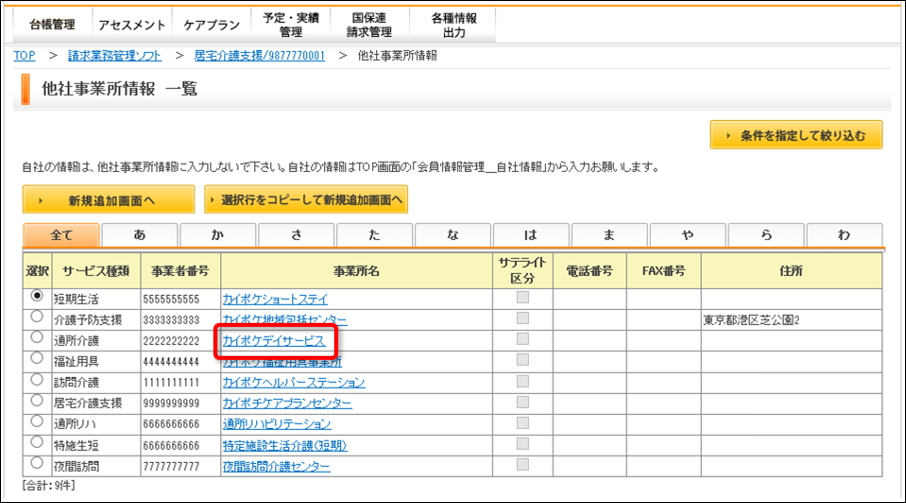906x503 pixels.
Task: Select the た tab
Action: tap(374, 235)
